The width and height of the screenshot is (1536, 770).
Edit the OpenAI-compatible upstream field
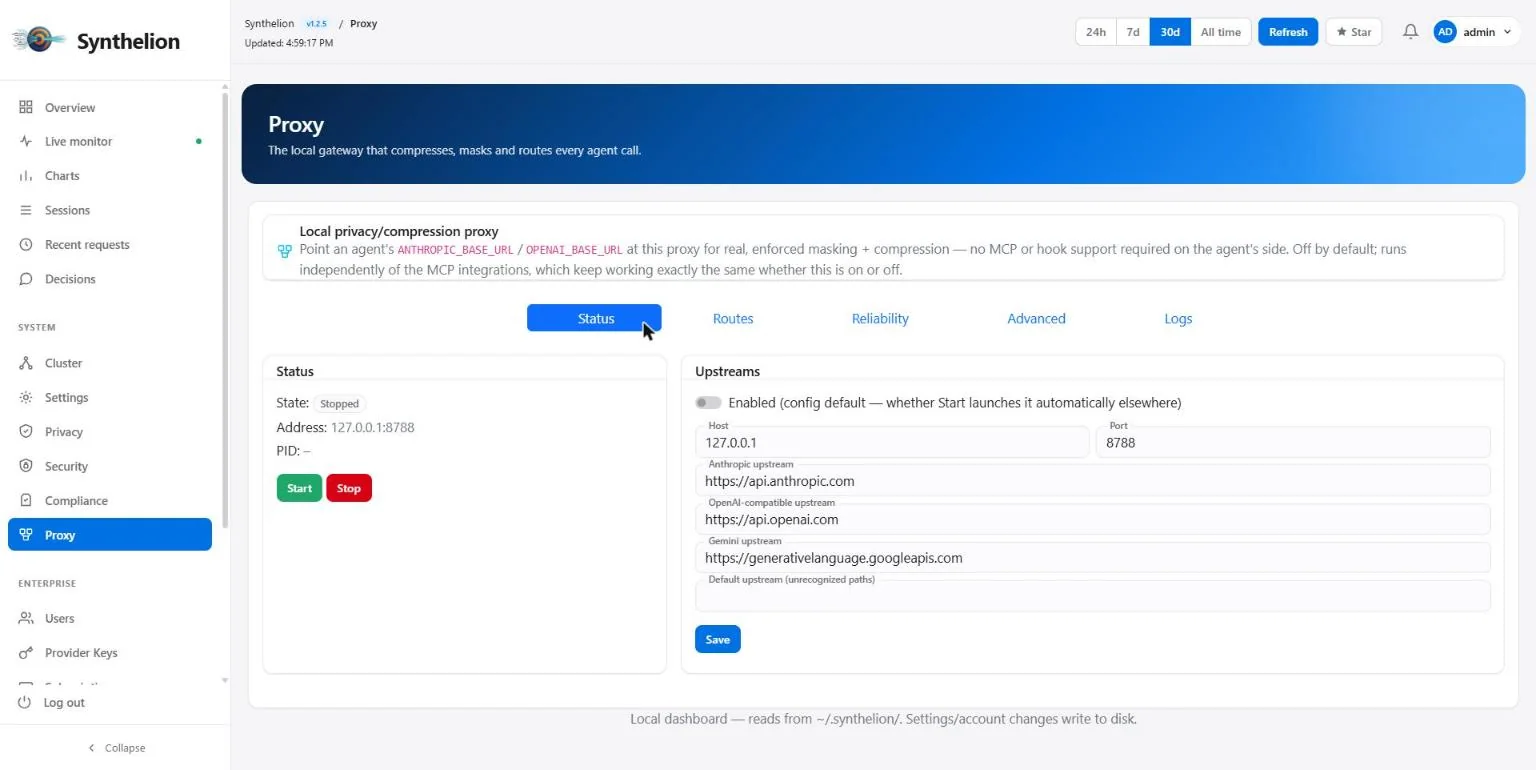(x=1093, y=519)
